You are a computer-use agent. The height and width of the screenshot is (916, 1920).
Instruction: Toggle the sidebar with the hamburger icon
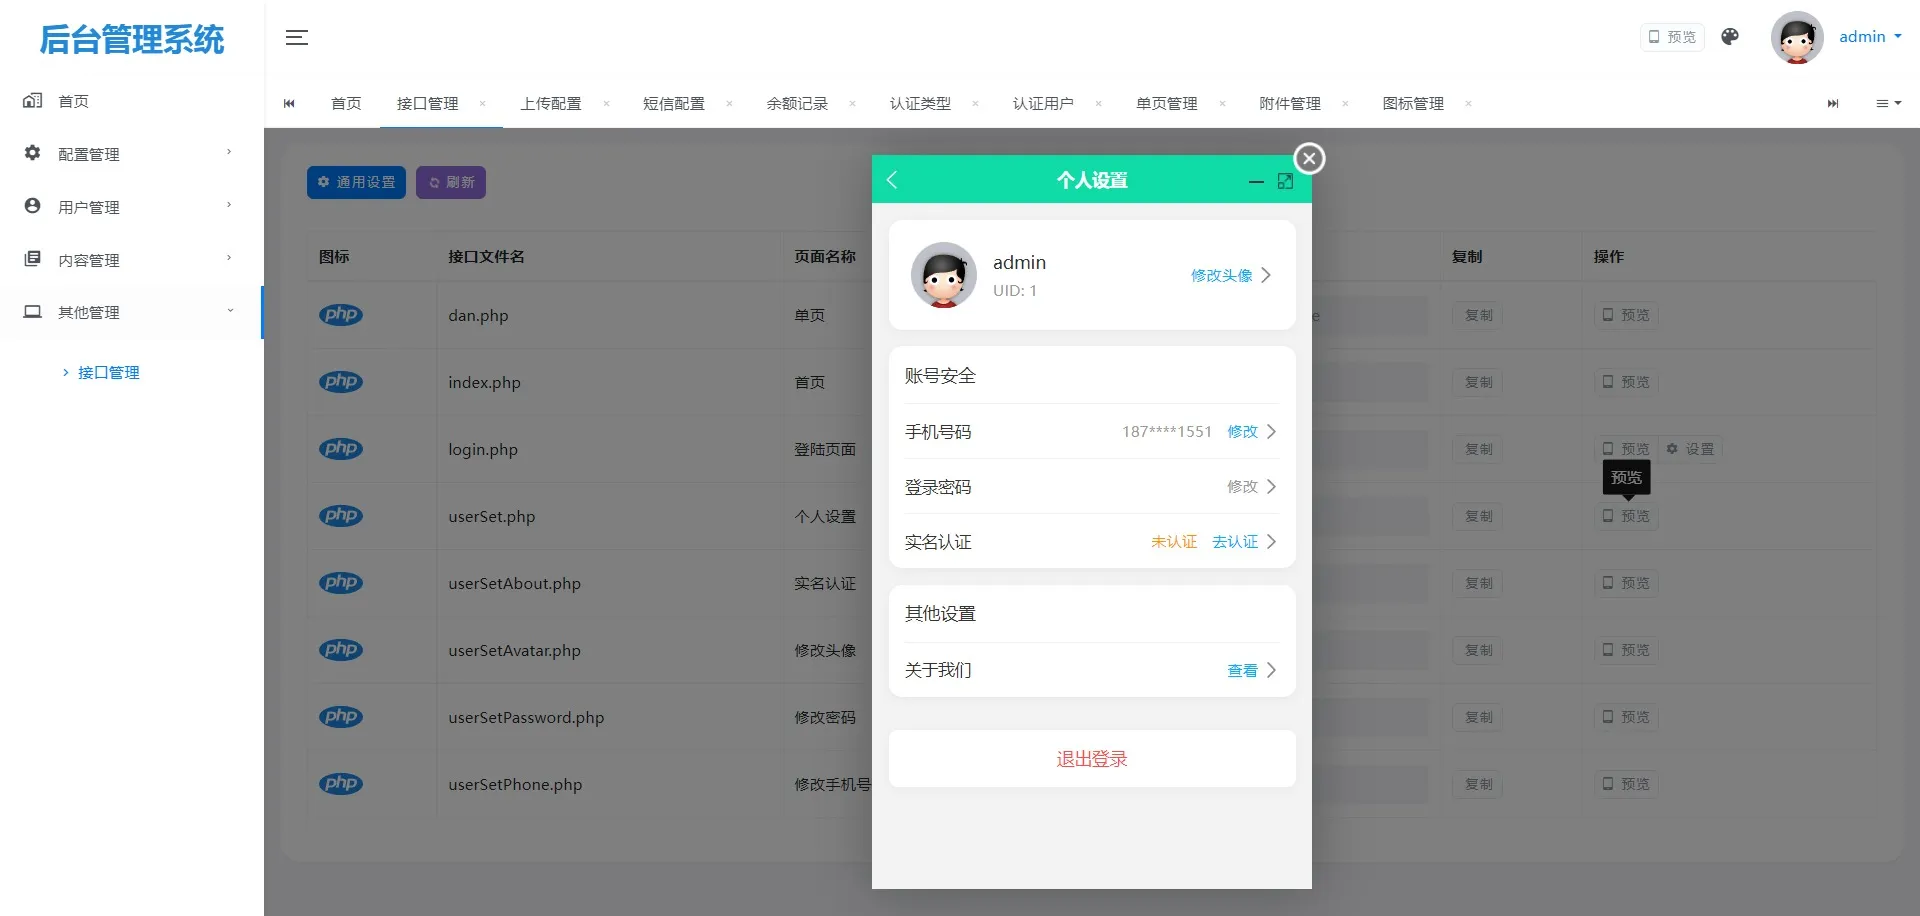pyautogui.click(x=296, y=37)
